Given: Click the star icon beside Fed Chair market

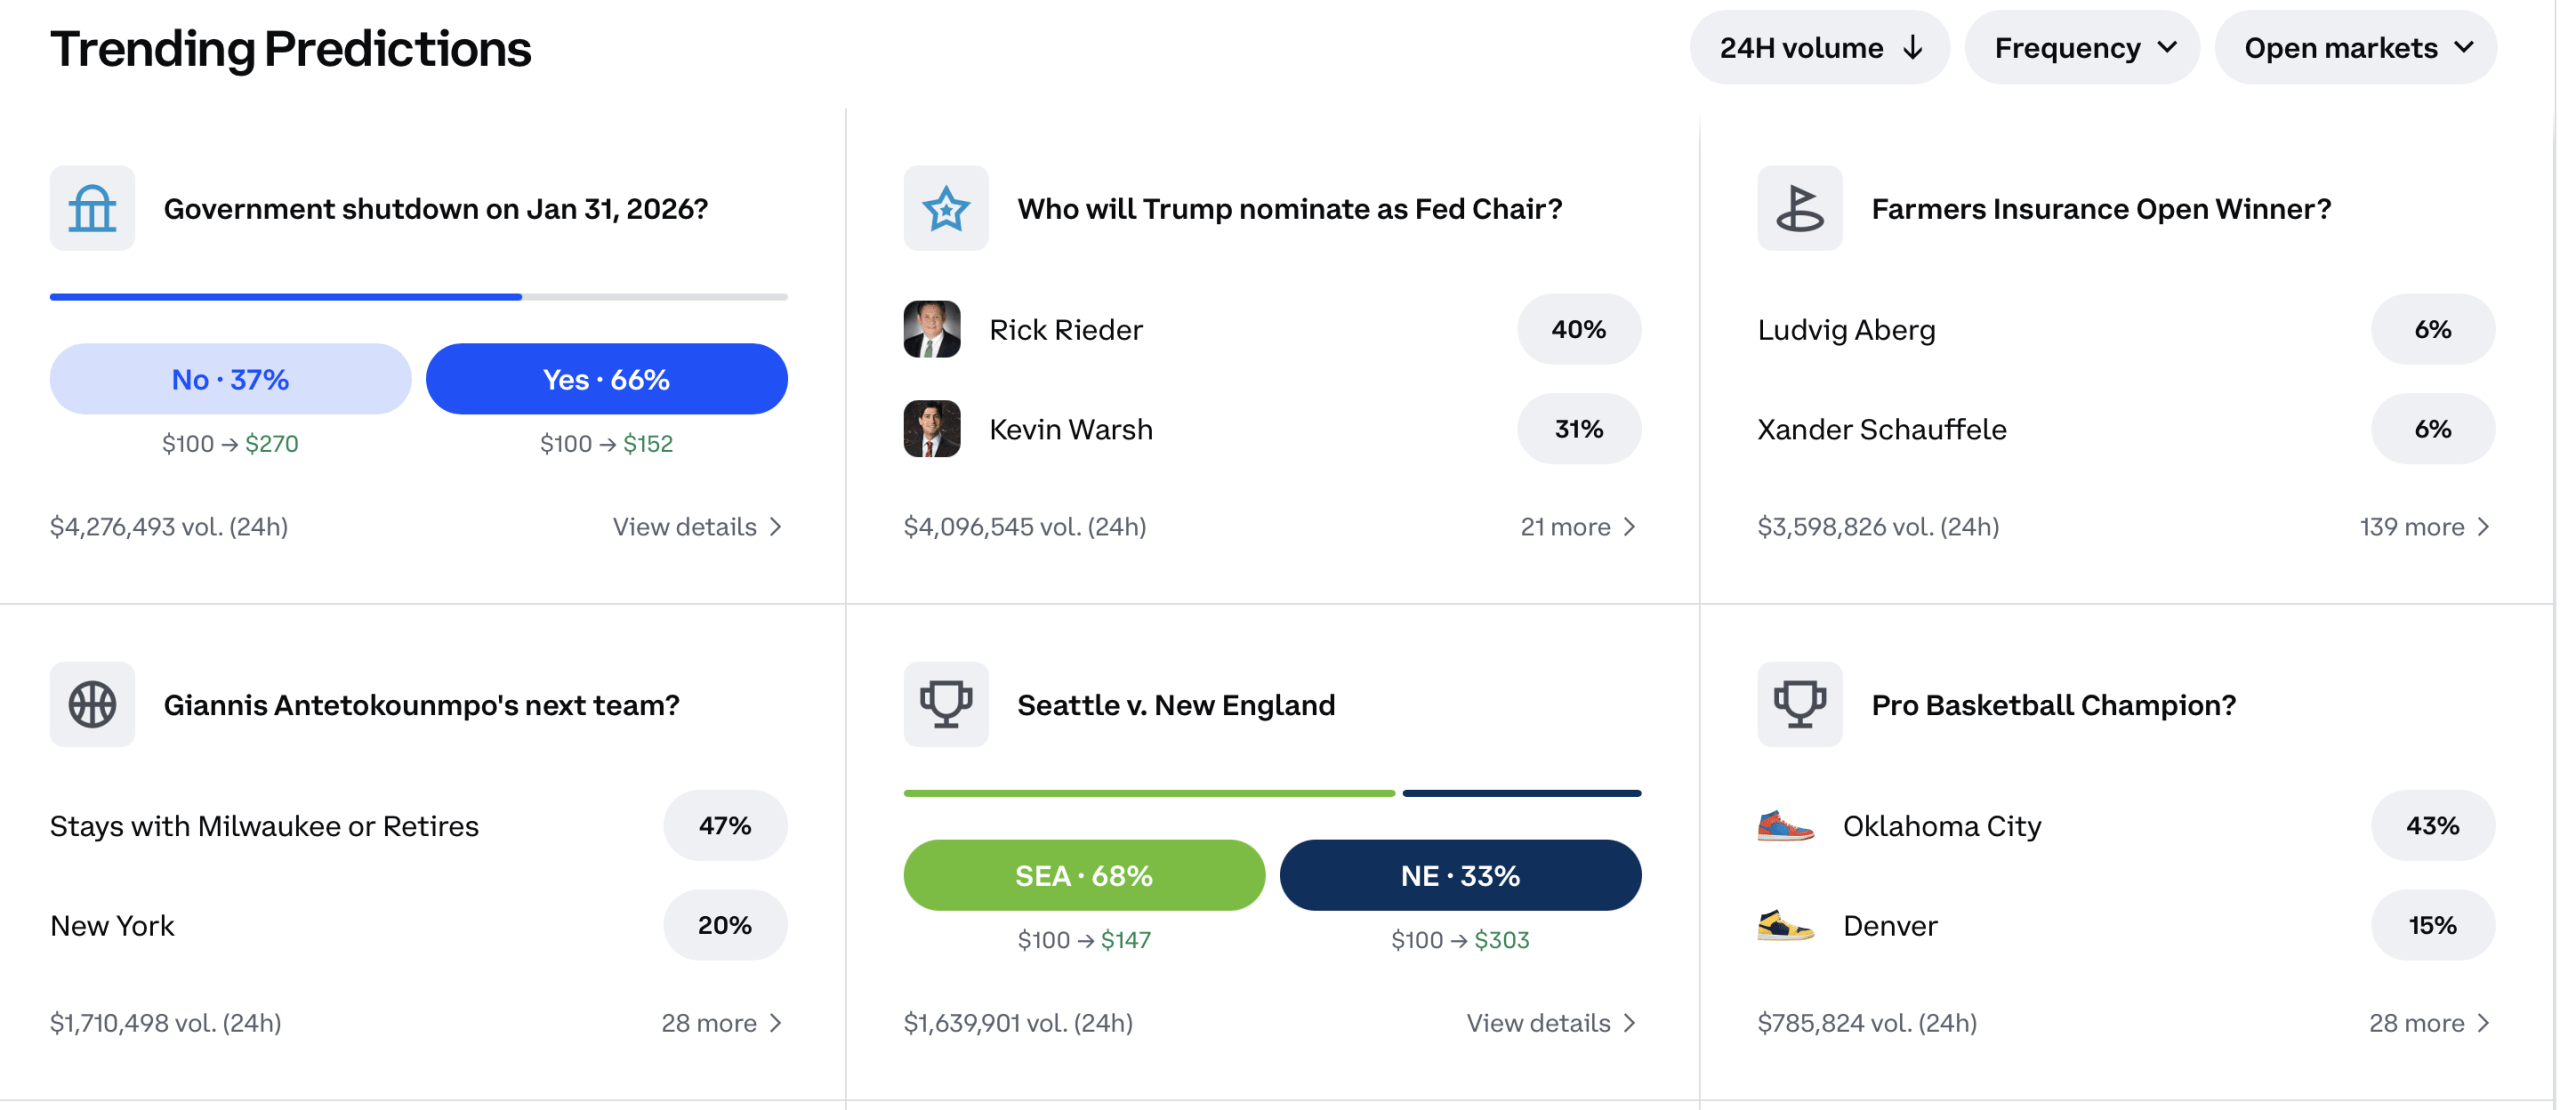Looking at the screenshot, I should pos(945,208).
